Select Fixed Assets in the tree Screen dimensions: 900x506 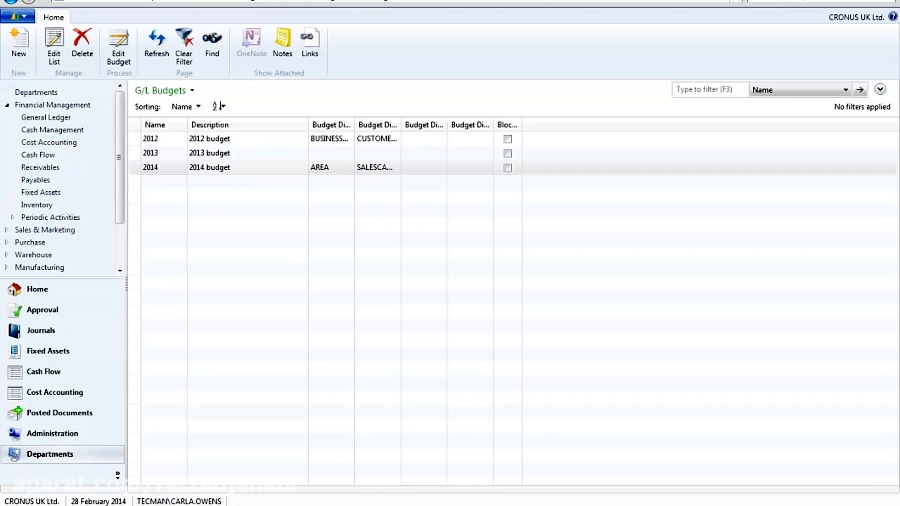coord(41,192)
